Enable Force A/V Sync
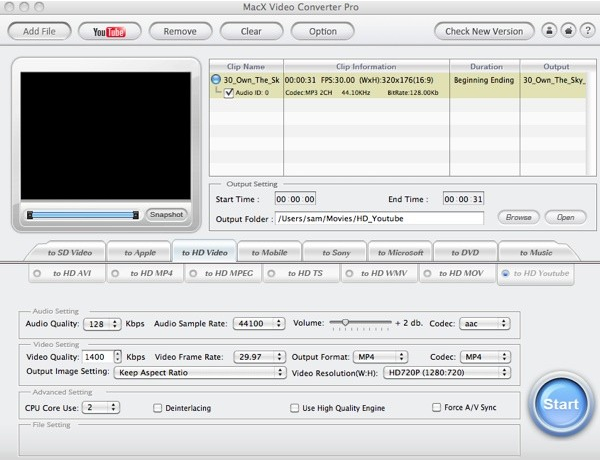This screenshot has width=600, height=460. click(436, 407)
